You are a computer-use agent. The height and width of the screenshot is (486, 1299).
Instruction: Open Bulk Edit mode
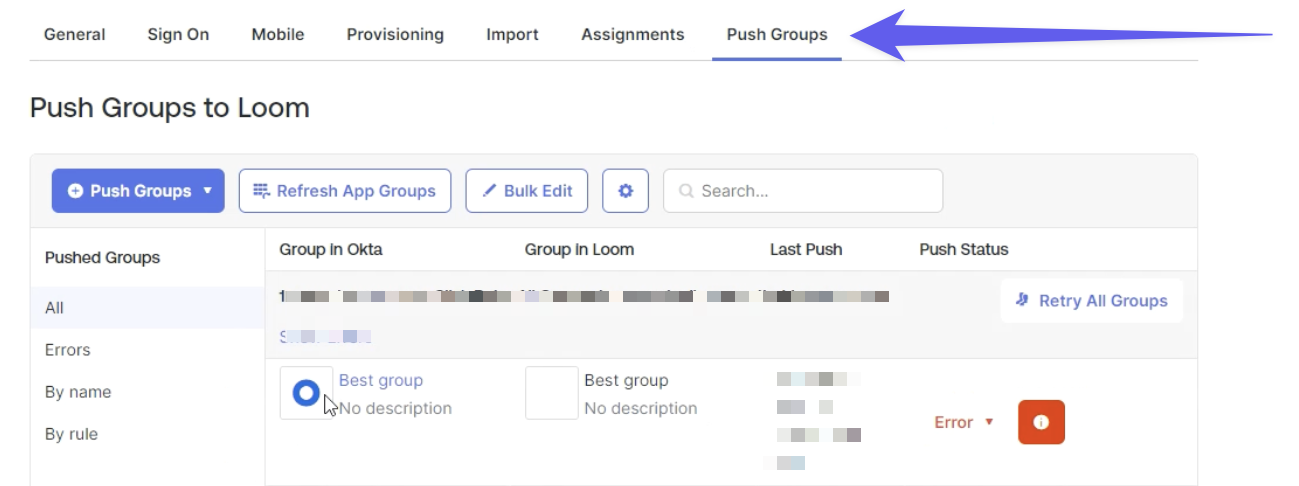527,191
